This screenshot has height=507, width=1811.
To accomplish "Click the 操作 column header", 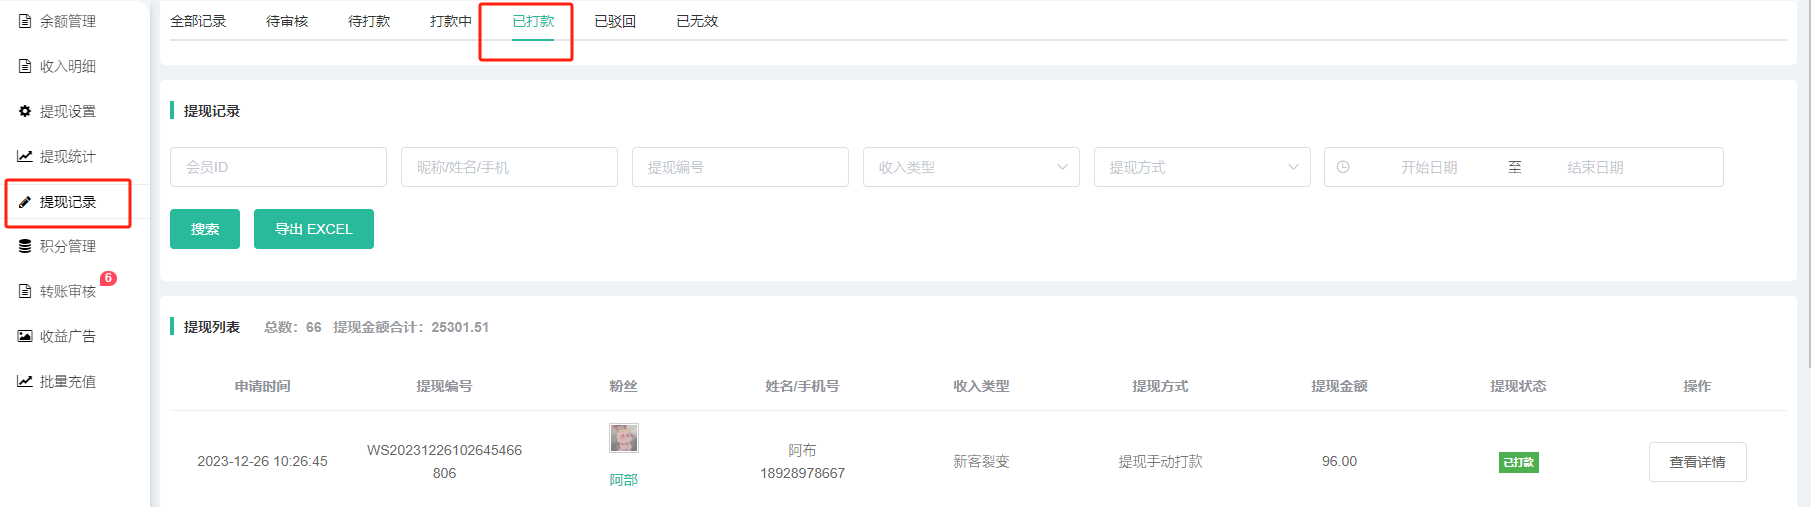I will (1697, 386).
